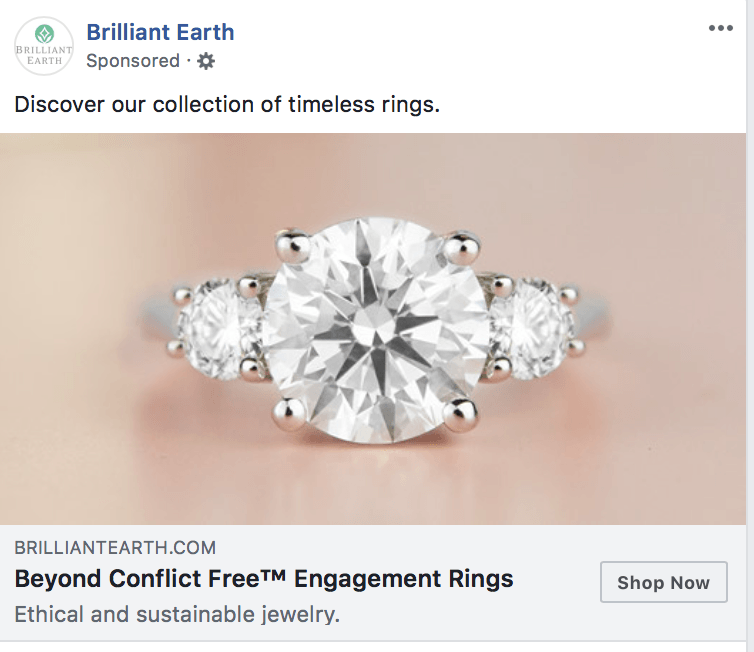Image resolution: width=754 pixels, height=652 pixels.
Task: Open the three-dot post options menu
Action: (720, 28)
